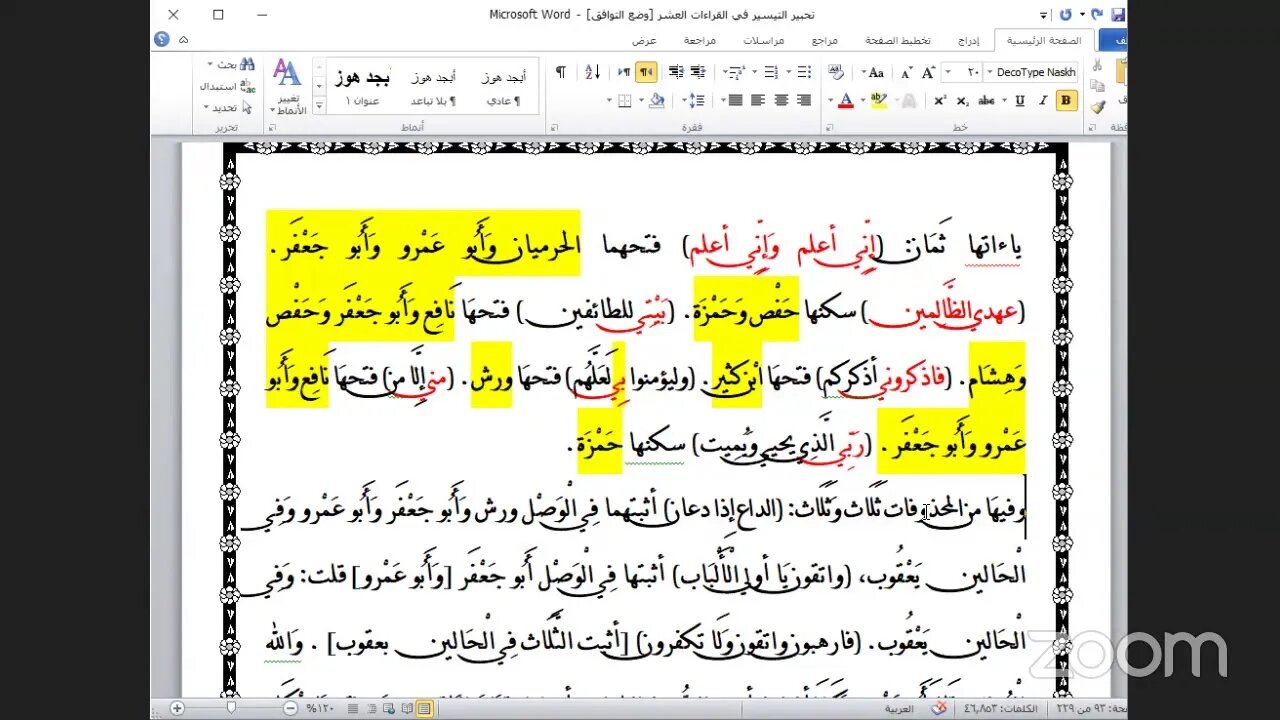
Task: Center the paragraph text
Action: coord(781,100)
